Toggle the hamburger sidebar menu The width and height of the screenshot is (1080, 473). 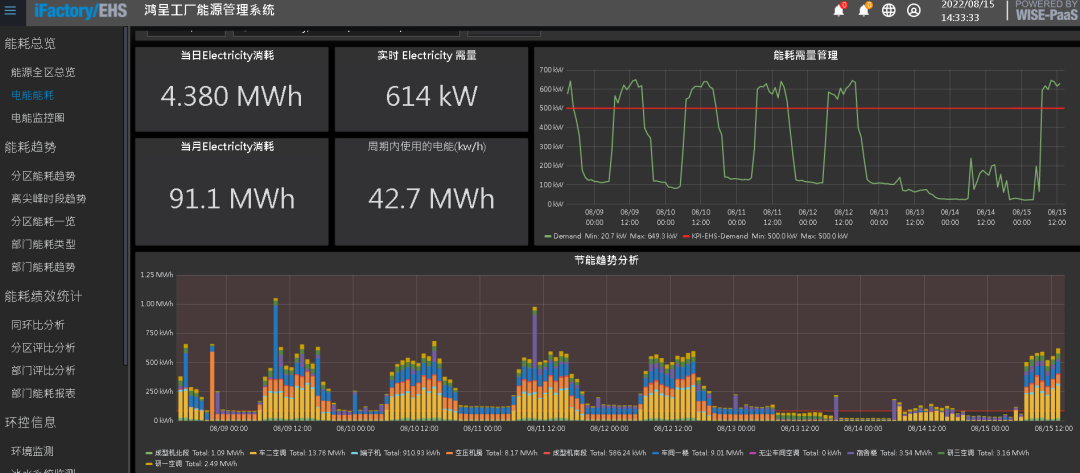pos(11,11)
